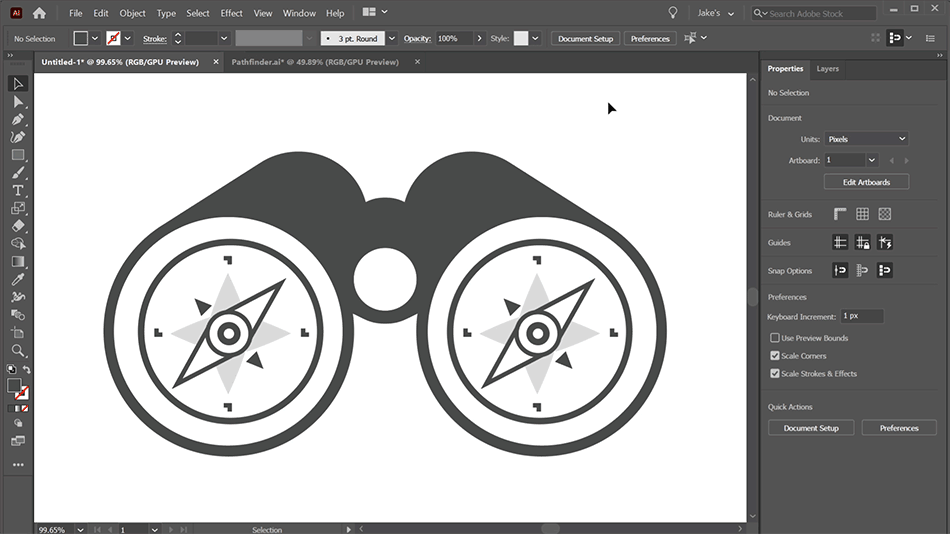Screen dimensions: 950x534
Task: Select the Pen tool
Action: coord(18,119)
